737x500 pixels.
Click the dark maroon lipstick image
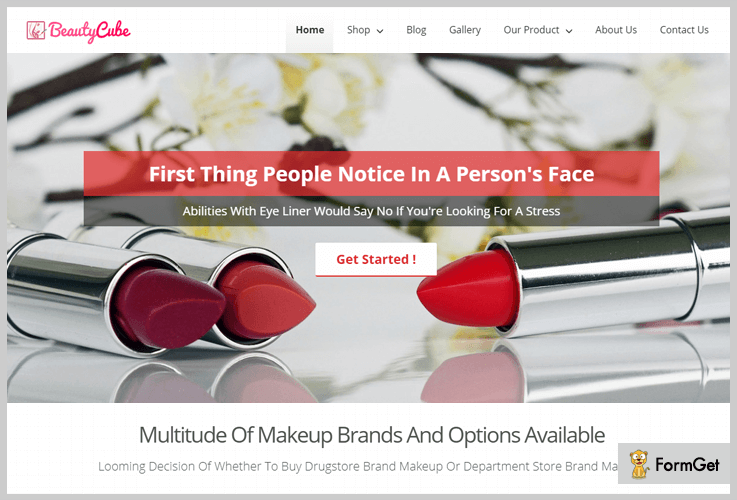[167, 307]
